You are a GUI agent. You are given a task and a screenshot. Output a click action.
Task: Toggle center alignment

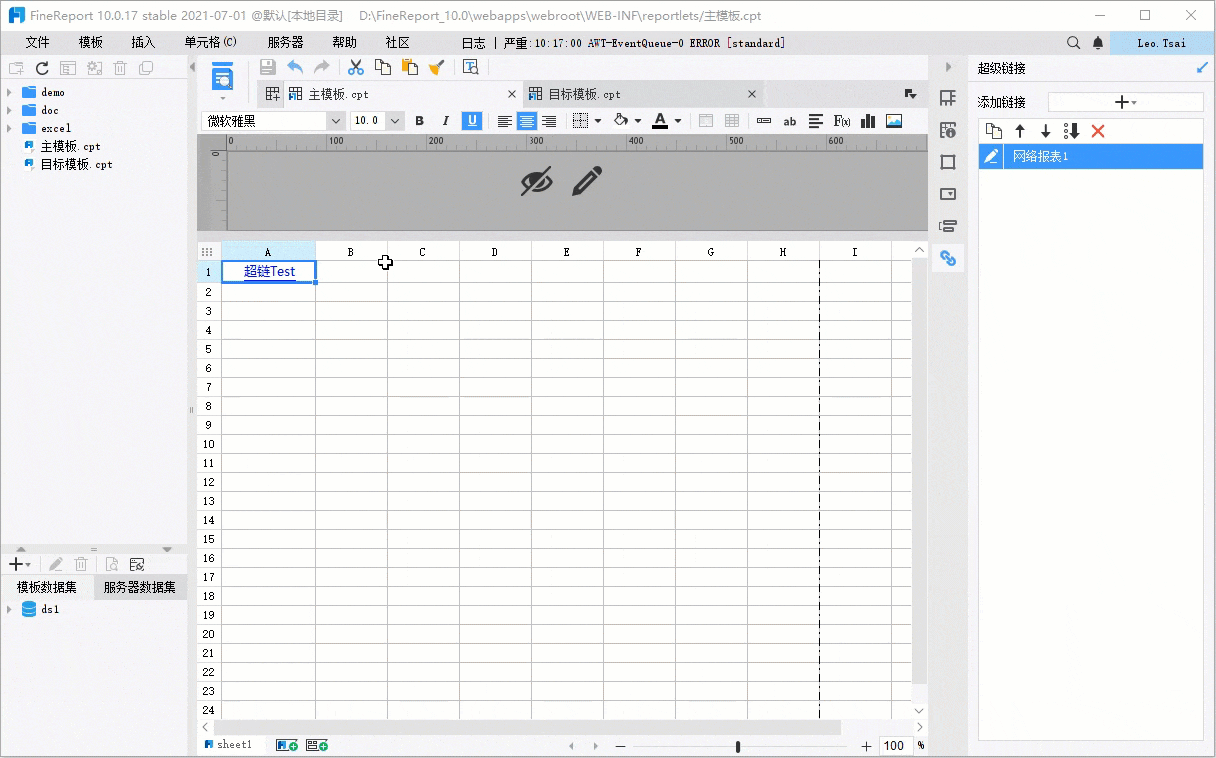pos(526,121)
